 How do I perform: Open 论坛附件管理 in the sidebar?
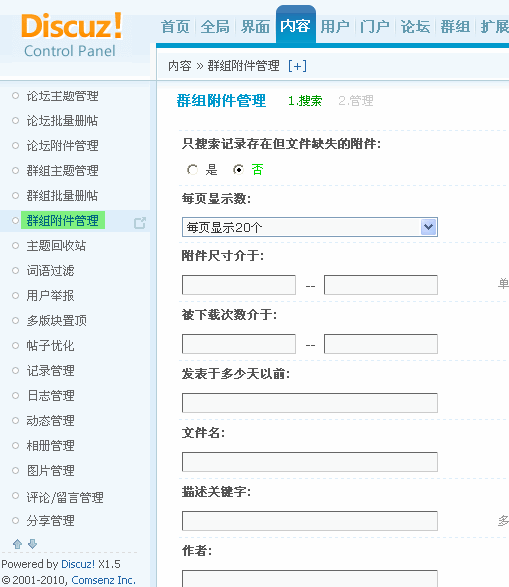pyautogui.click(x=63, y=146)
